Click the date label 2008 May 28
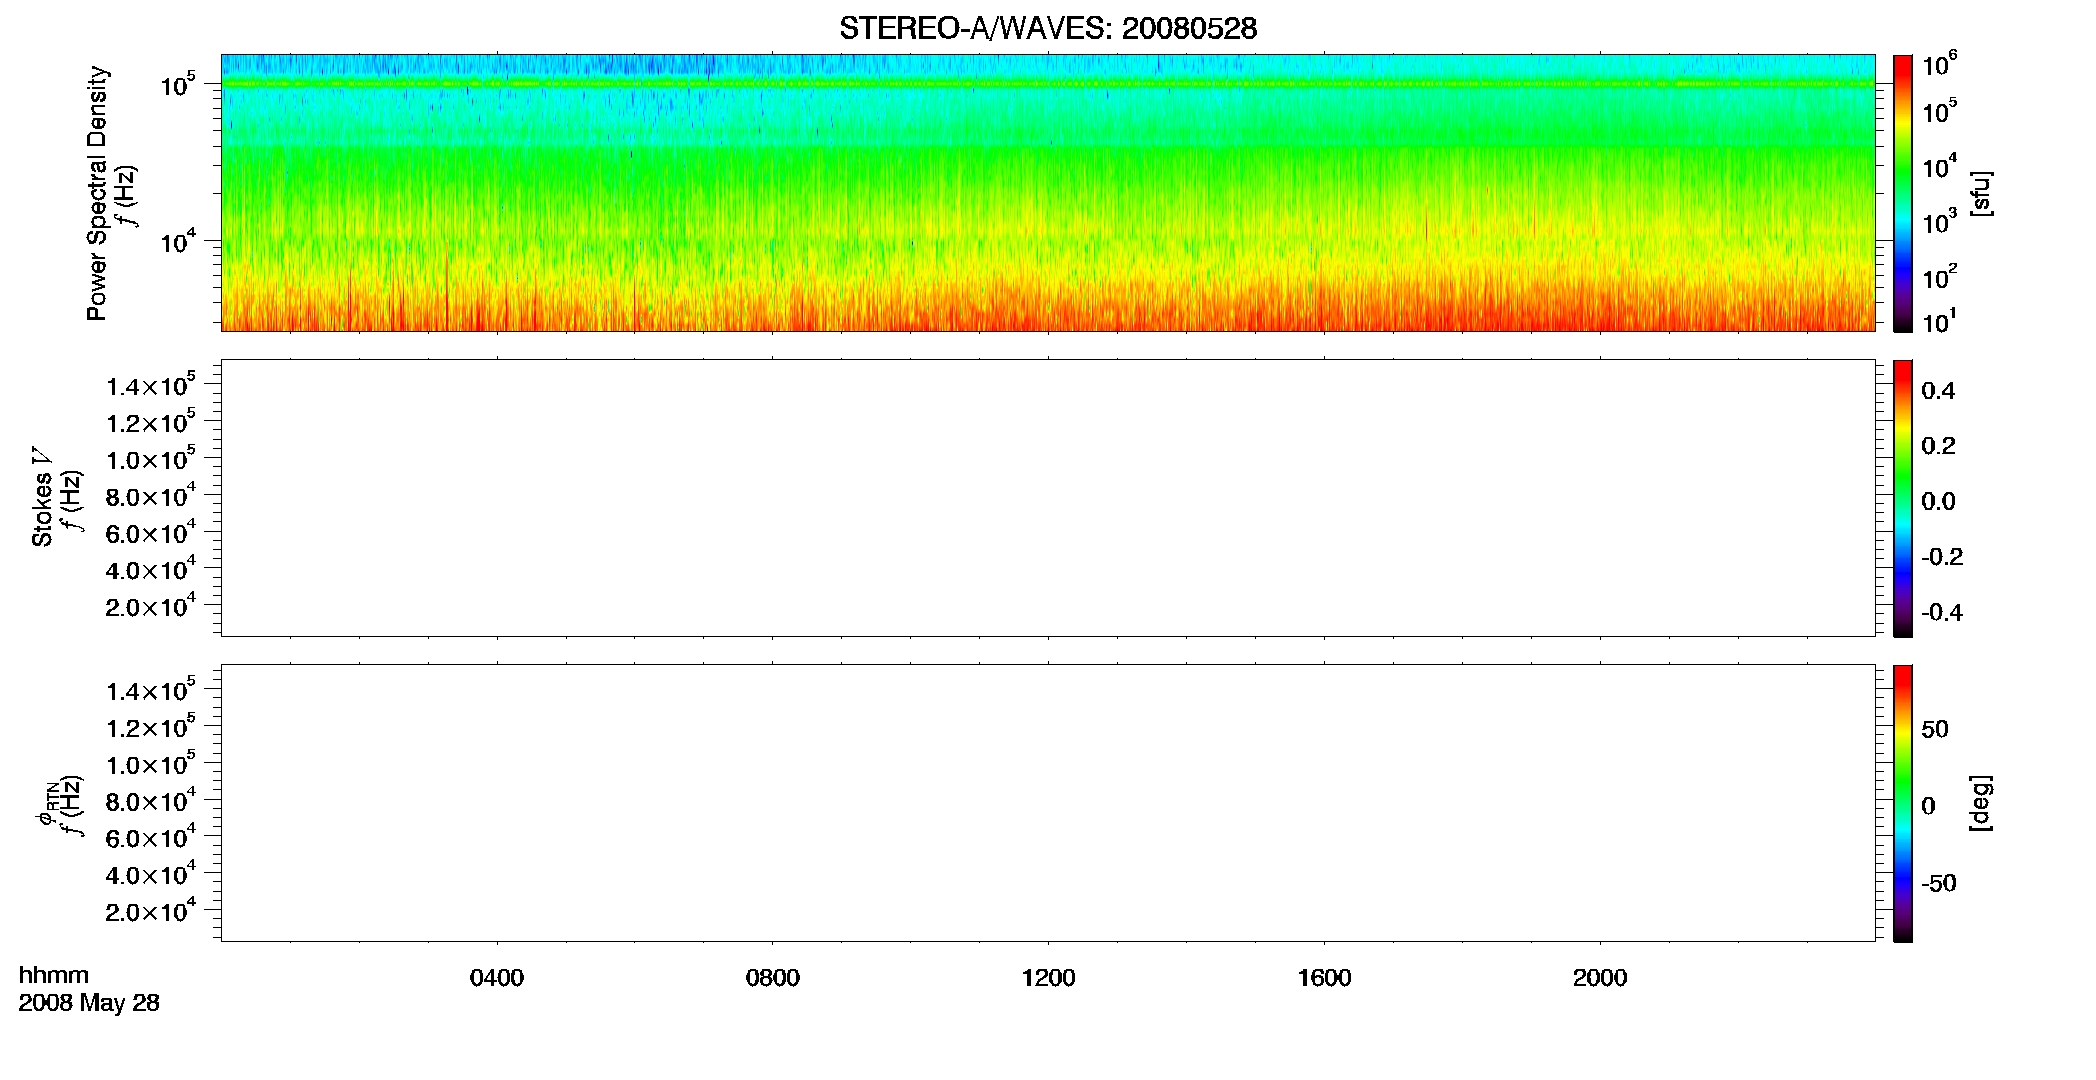 tap(89, 1003)
